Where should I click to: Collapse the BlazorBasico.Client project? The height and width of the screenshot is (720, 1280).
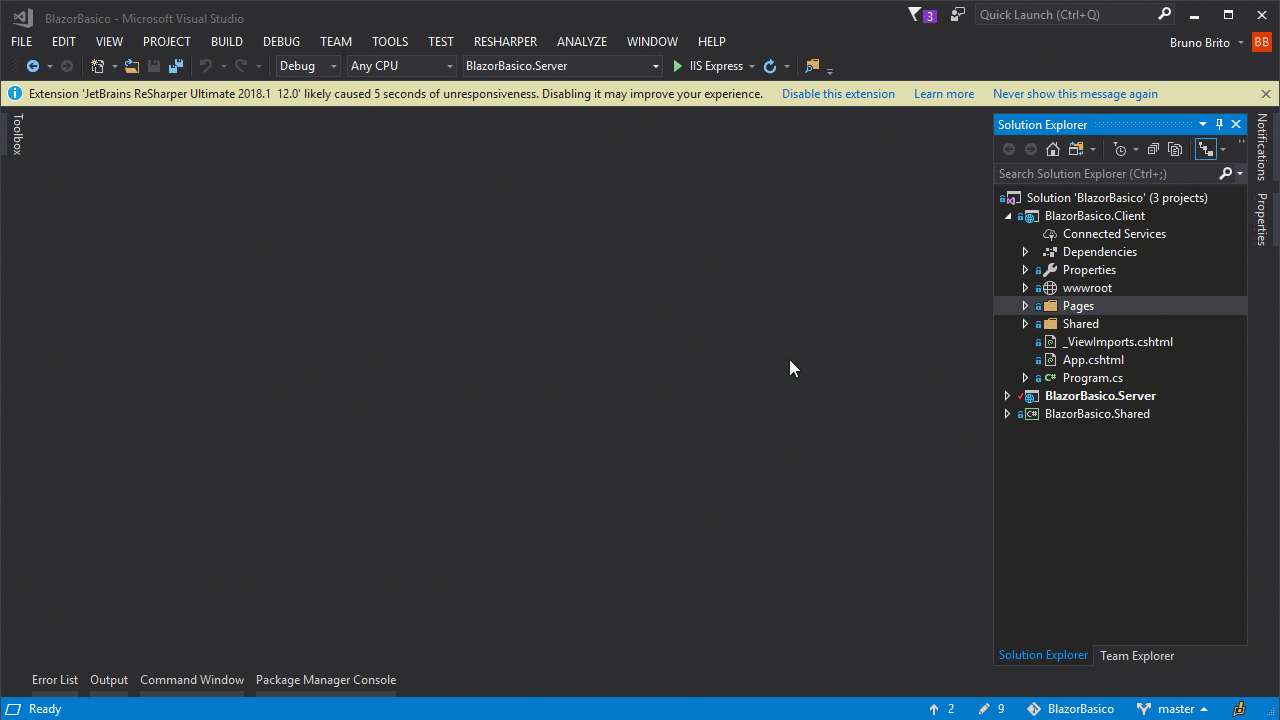(1007, 216)
